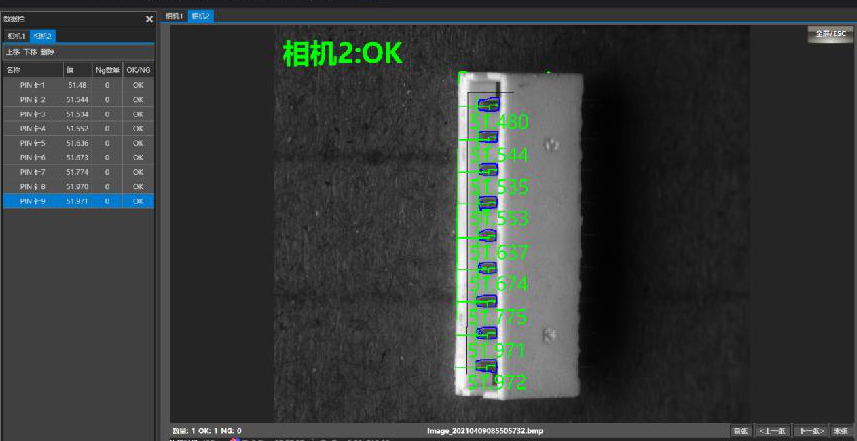Select the PIN 3 row name
The image size is (857, 441).
[x=32, y=114]
